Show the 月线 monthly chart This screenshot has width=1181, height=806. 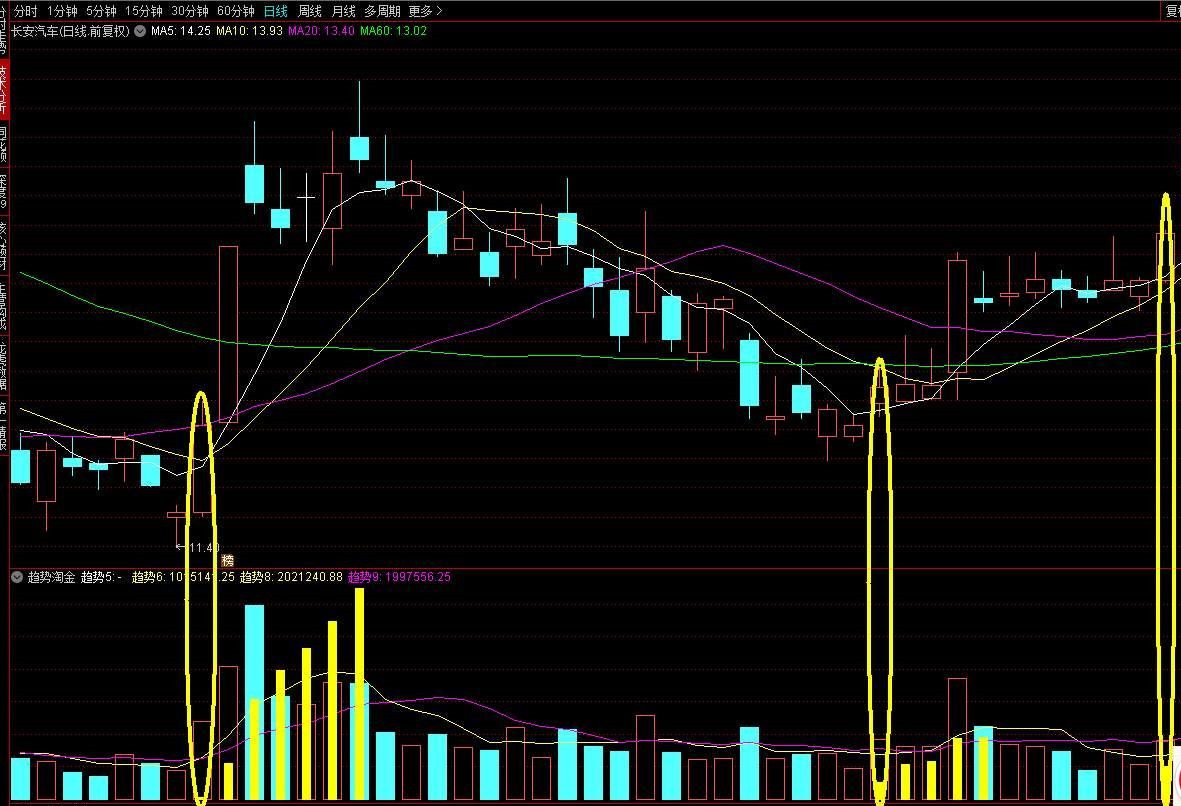[x=343, y=11]
